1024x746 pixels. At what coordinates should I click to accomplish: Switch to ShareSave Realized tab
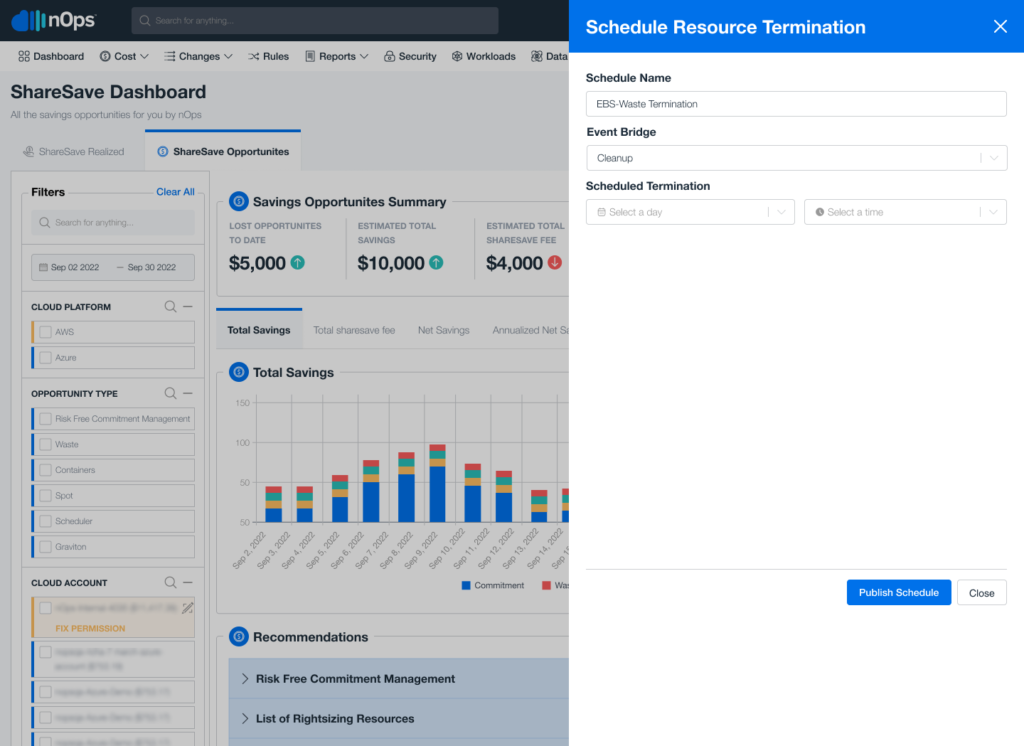[x=74, y=152]
